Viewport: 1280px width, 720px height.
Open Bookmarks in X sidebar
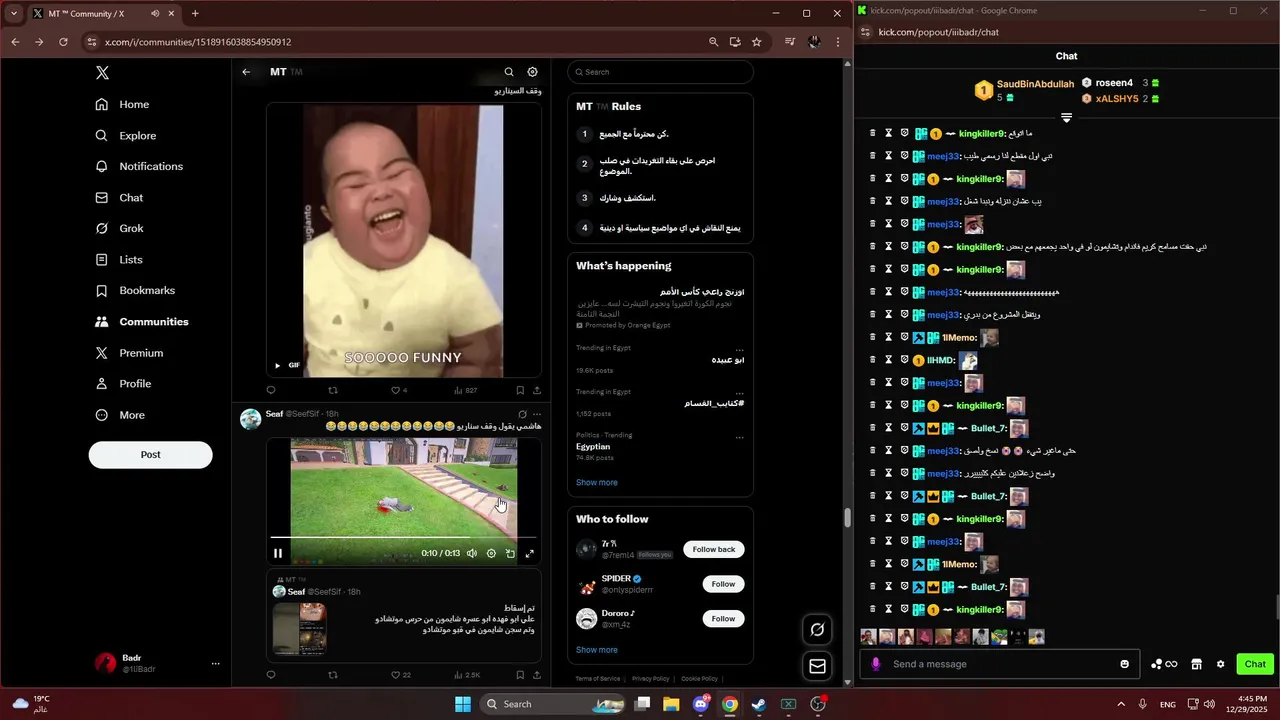coord(135,291)
